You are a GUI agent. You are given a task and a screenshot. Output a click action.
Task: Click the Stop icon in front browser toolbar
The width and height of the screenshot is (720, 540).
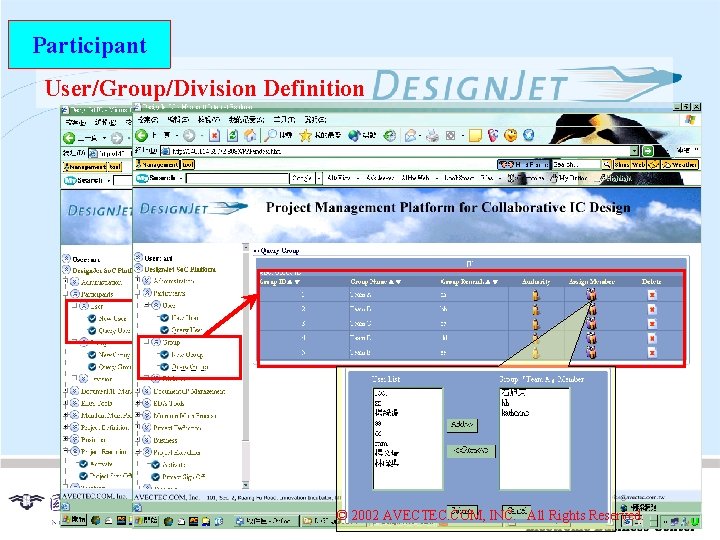(214, 135)
